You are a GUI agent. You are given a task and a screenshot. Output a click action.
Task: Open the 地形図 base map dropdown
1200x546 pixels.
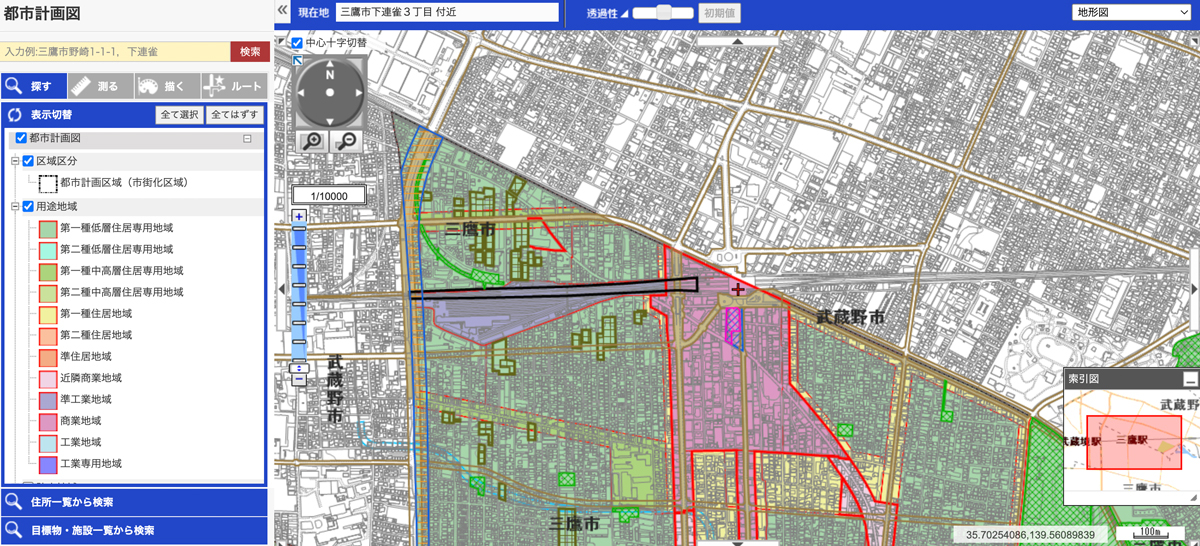1131,13
